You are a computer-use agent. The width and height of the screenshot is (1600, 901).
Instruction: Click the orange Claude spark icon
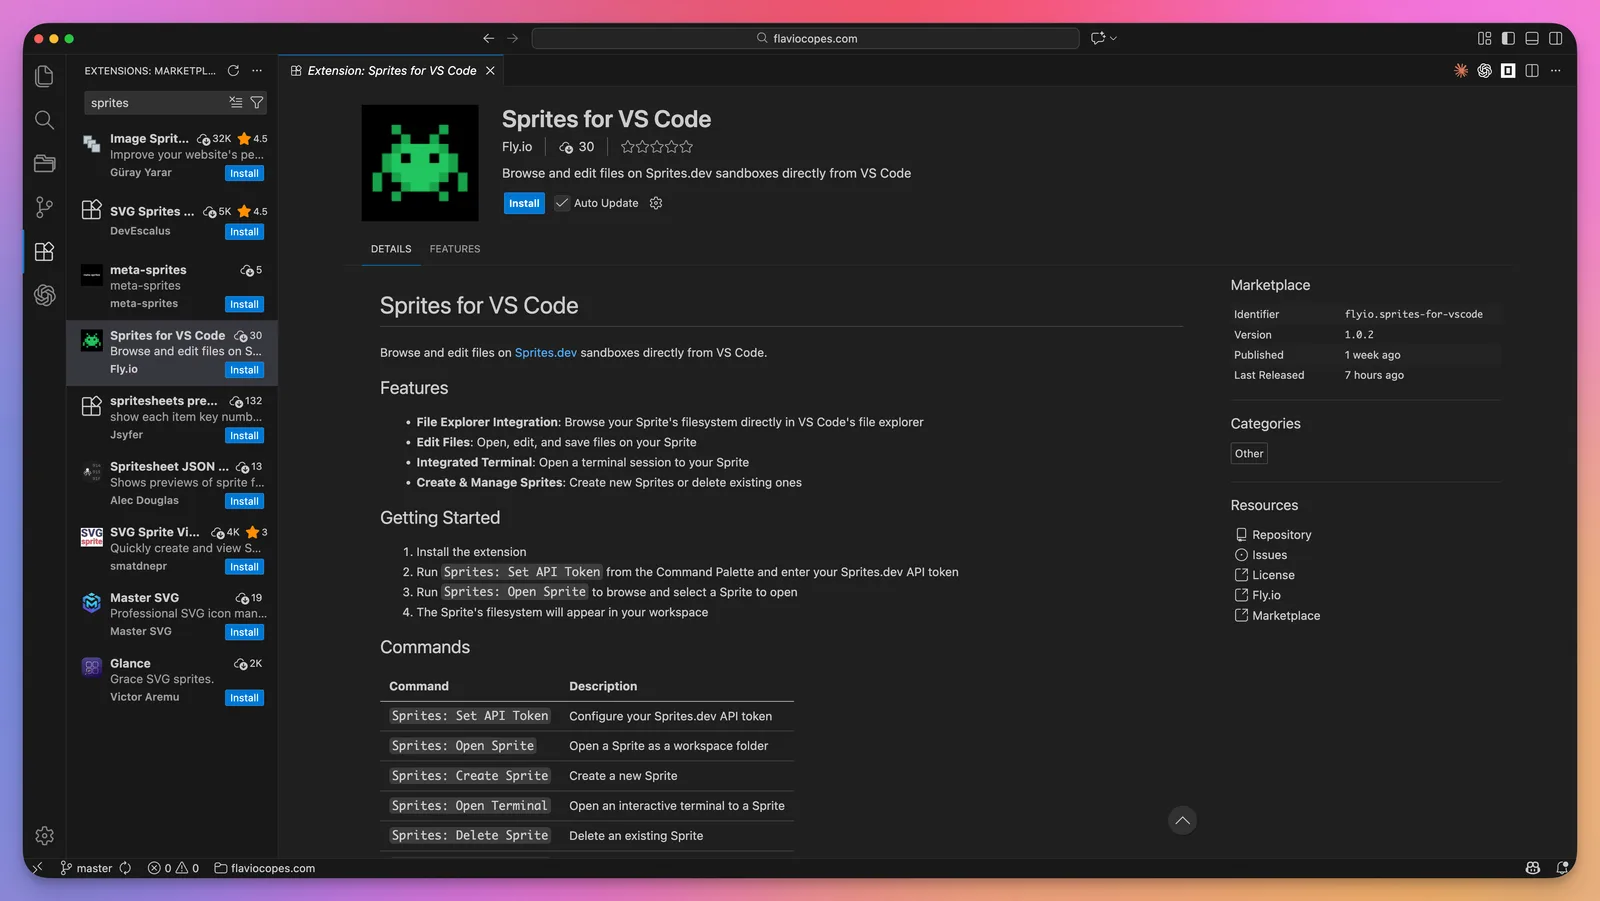click(x=1461, y=71)
